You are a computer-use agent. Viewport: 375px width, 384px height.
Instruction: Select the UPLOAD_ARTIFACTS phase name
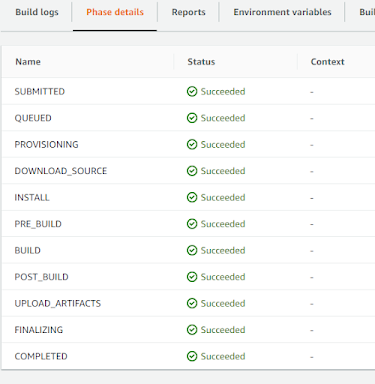[x=58, y=304]
